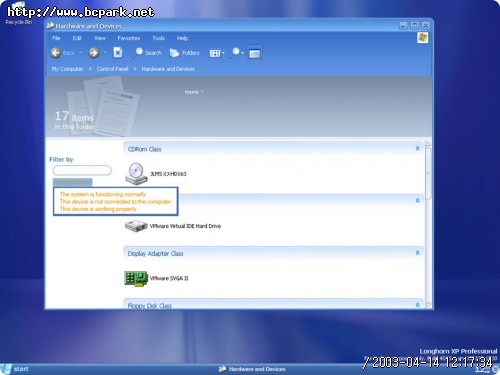500x375 pixels.
Task: Select 'The system is functioning normally' option
Action: point(103,194)
